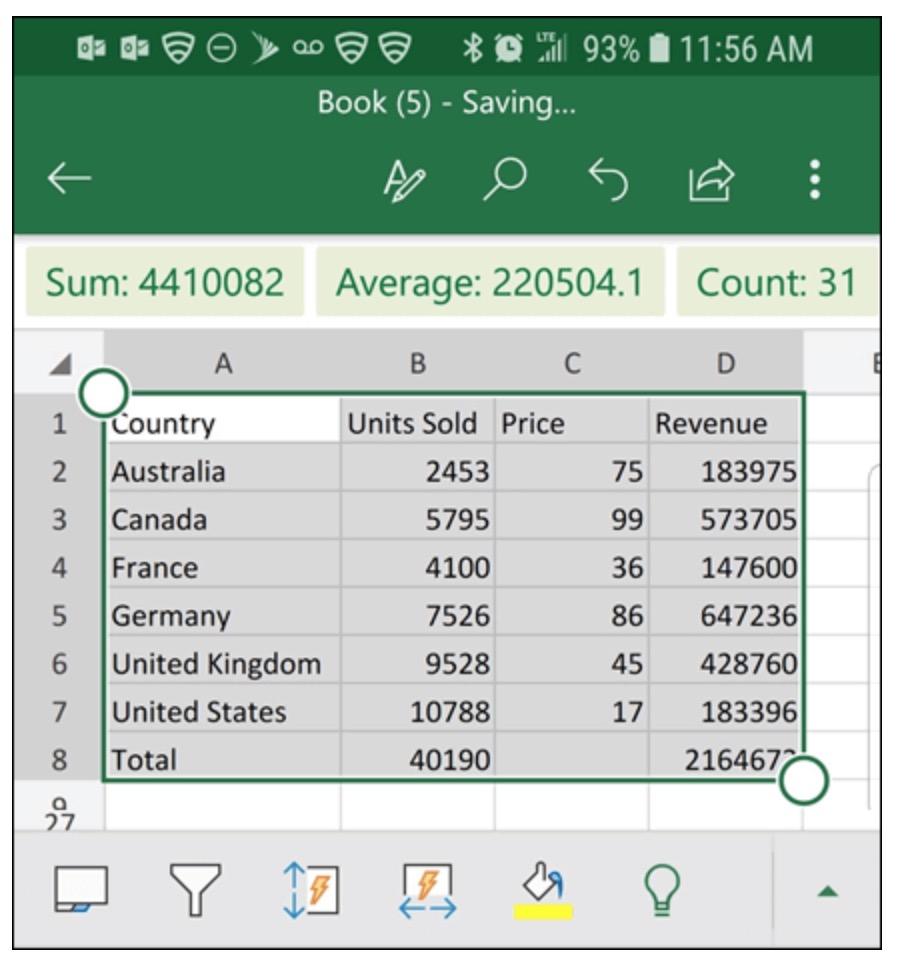900x964 pixels.
Task: Open the three-dot overflow menu
Action: 815,180
